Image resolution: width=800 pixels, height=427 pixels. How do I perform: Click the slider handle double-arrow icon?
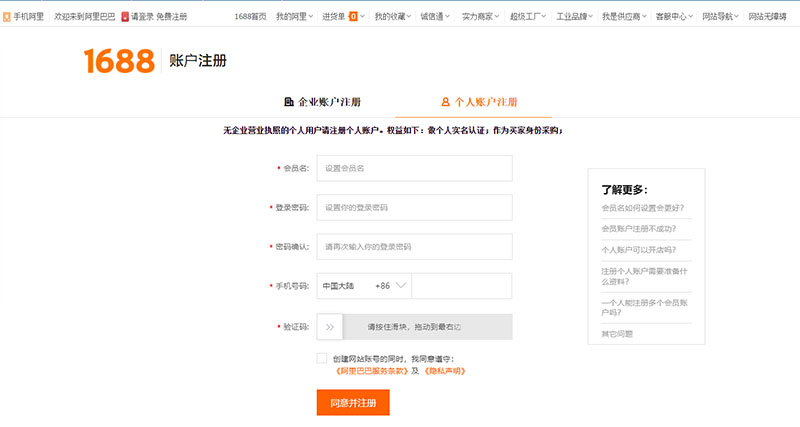(330, 327)
